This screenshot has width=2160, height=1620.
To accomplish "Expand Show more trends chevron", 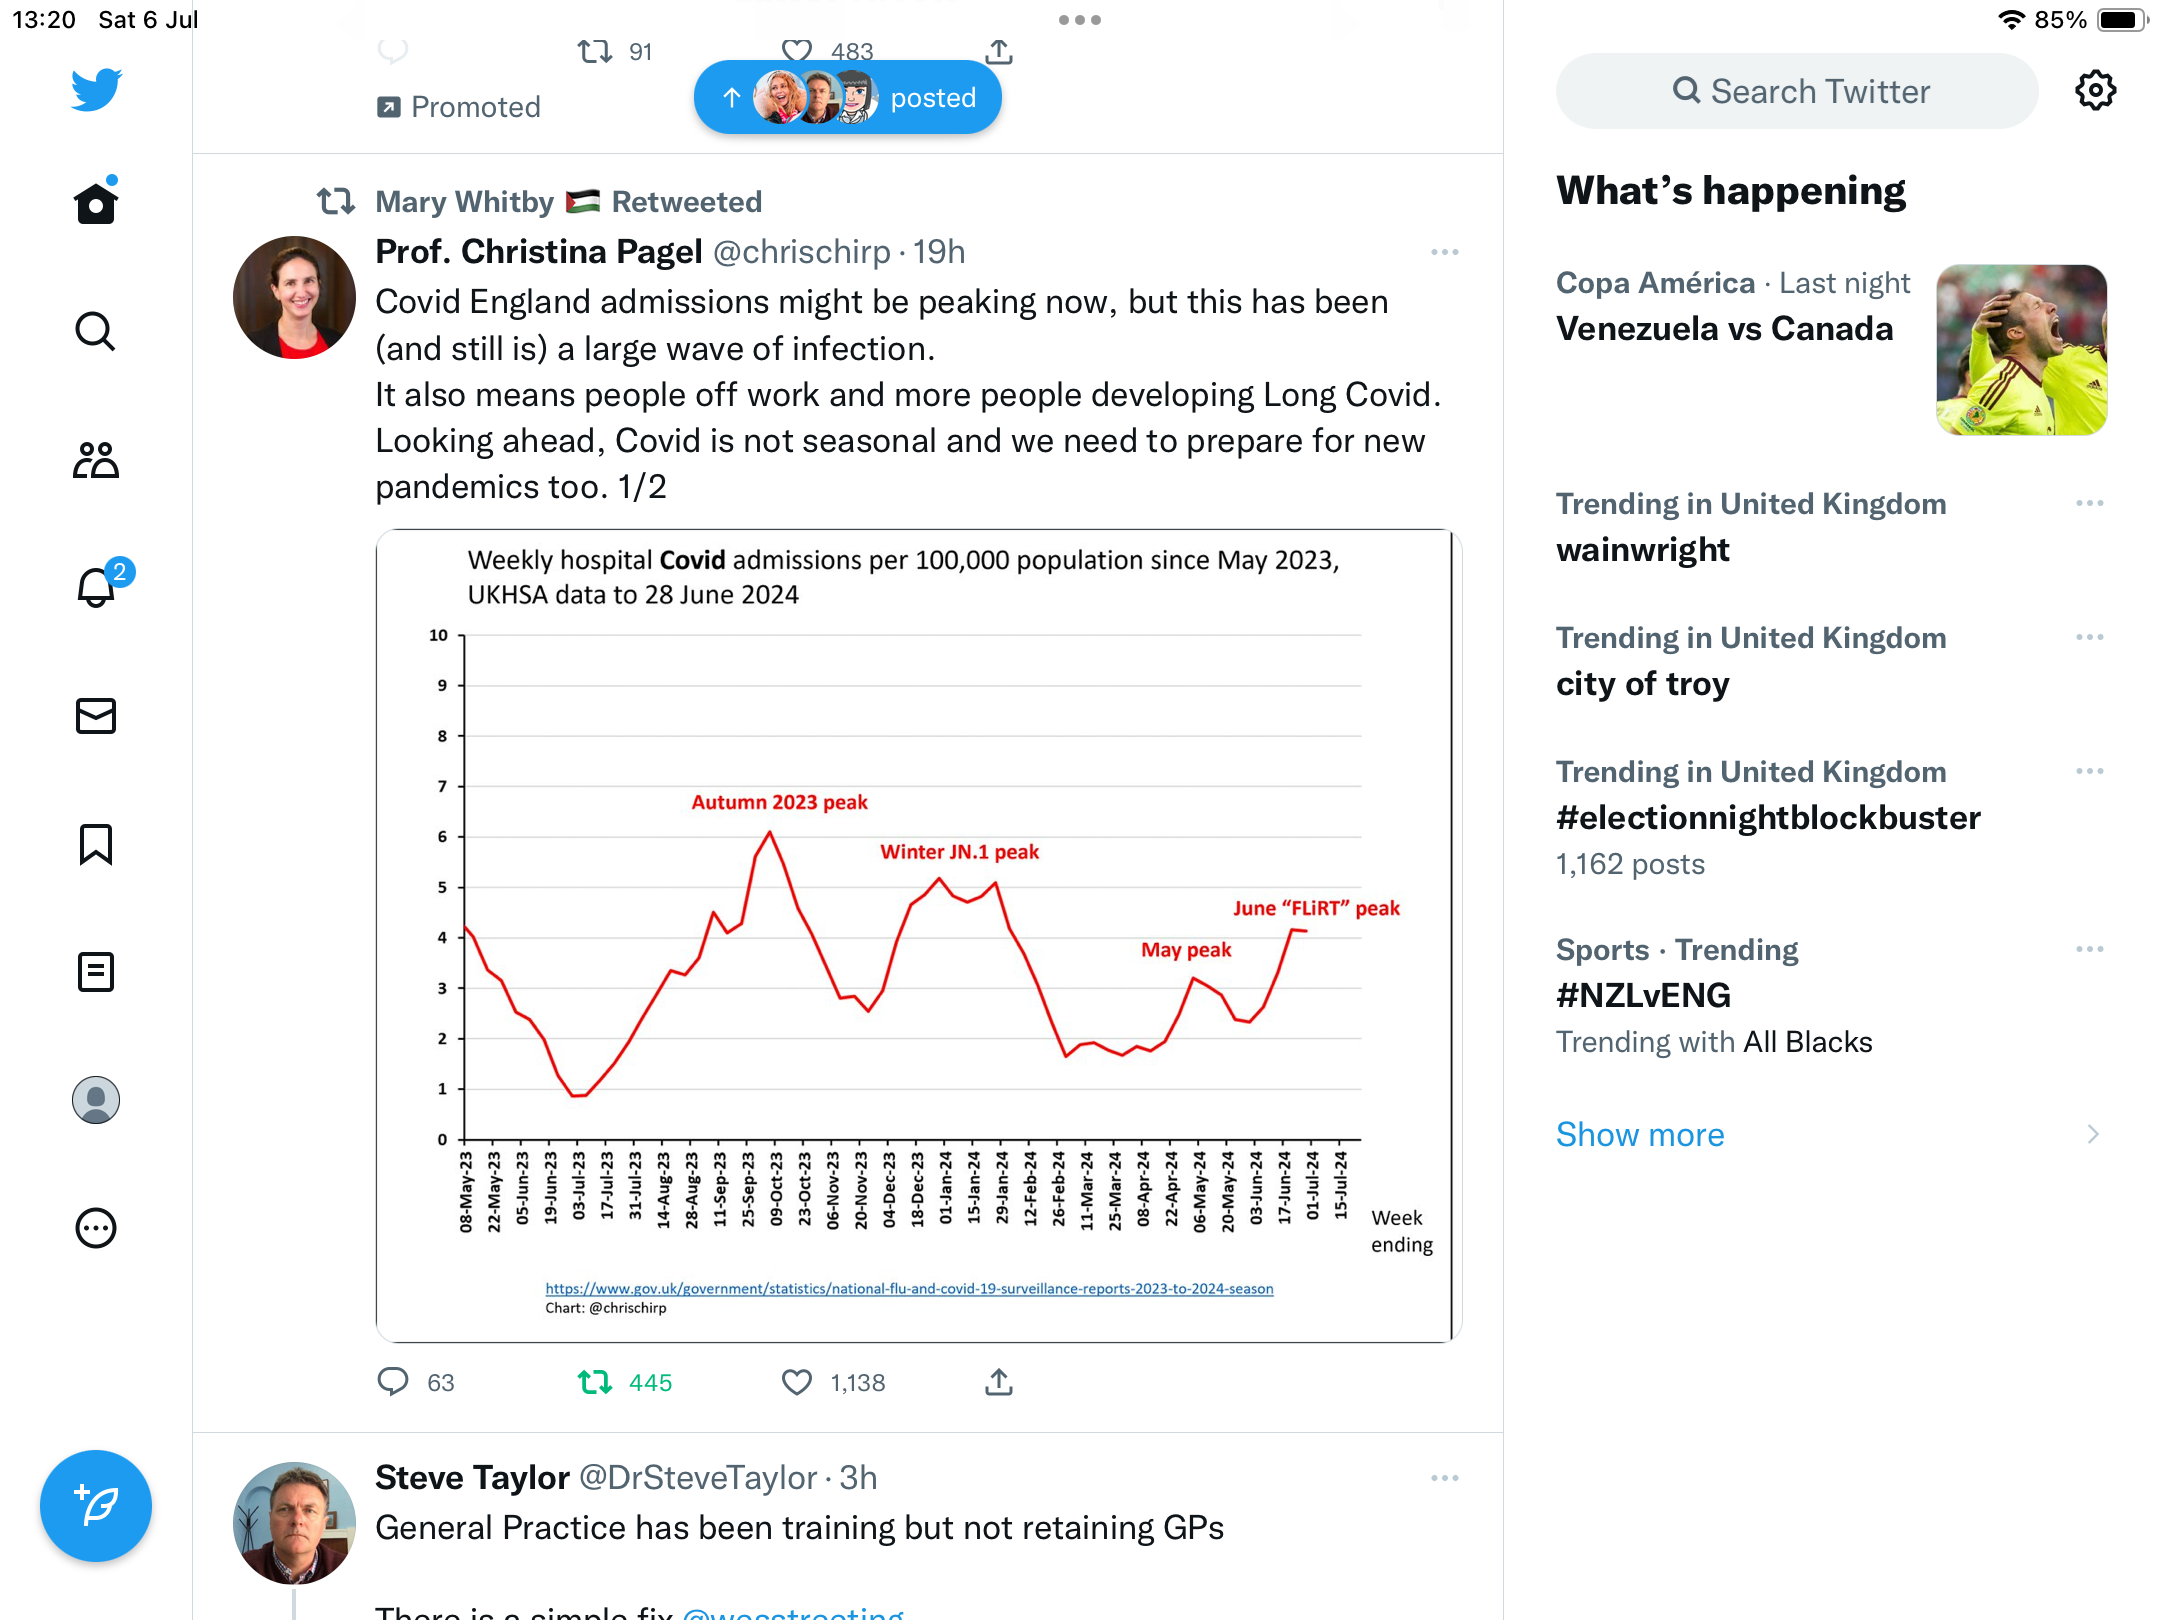I will pos(2092,1134).
